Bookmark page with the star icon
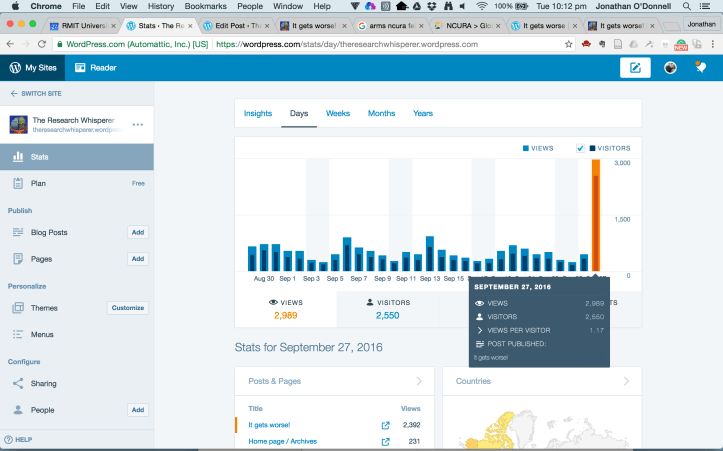The height and width of the screenshot is (451, 723). coord(568,44)
